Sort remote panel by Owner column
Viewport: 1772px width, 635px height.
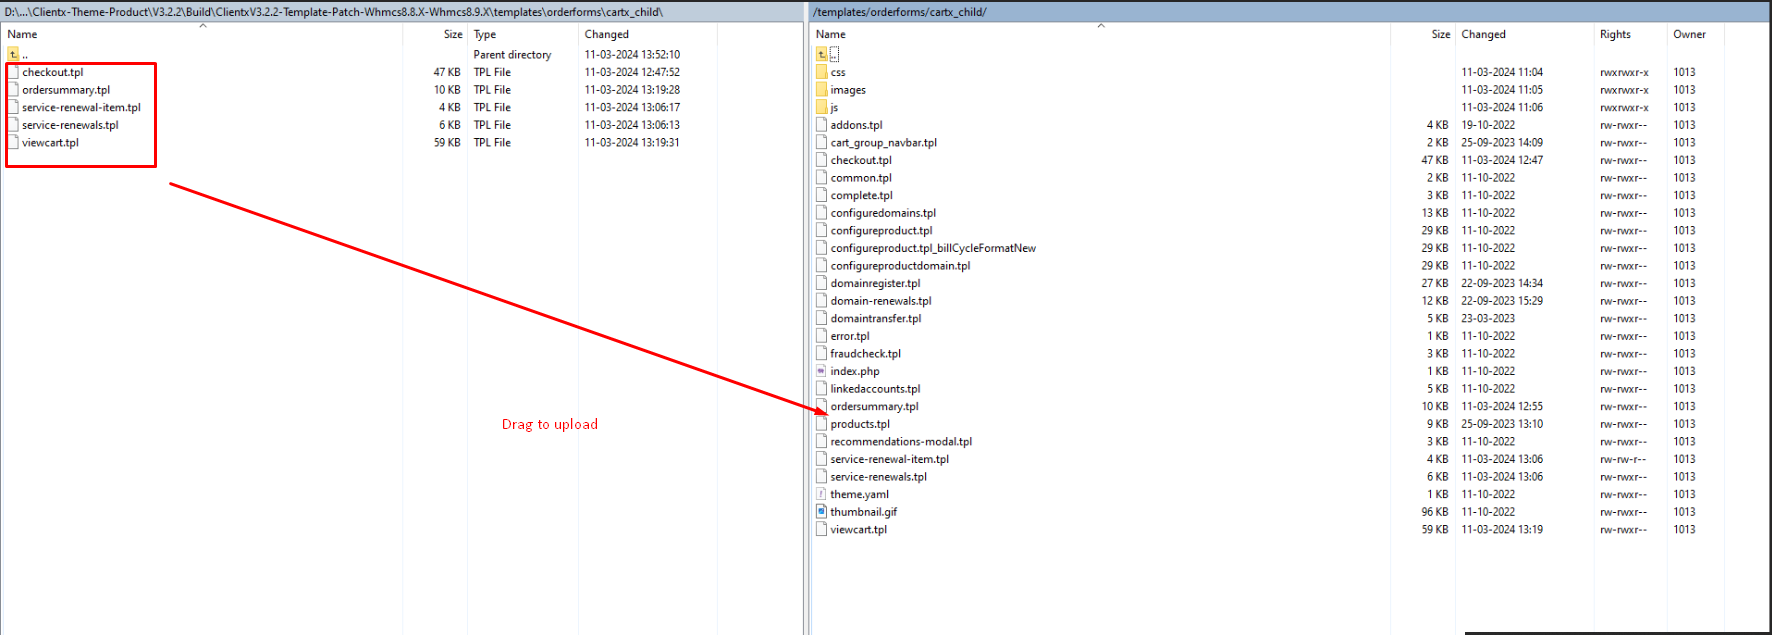1689,34
